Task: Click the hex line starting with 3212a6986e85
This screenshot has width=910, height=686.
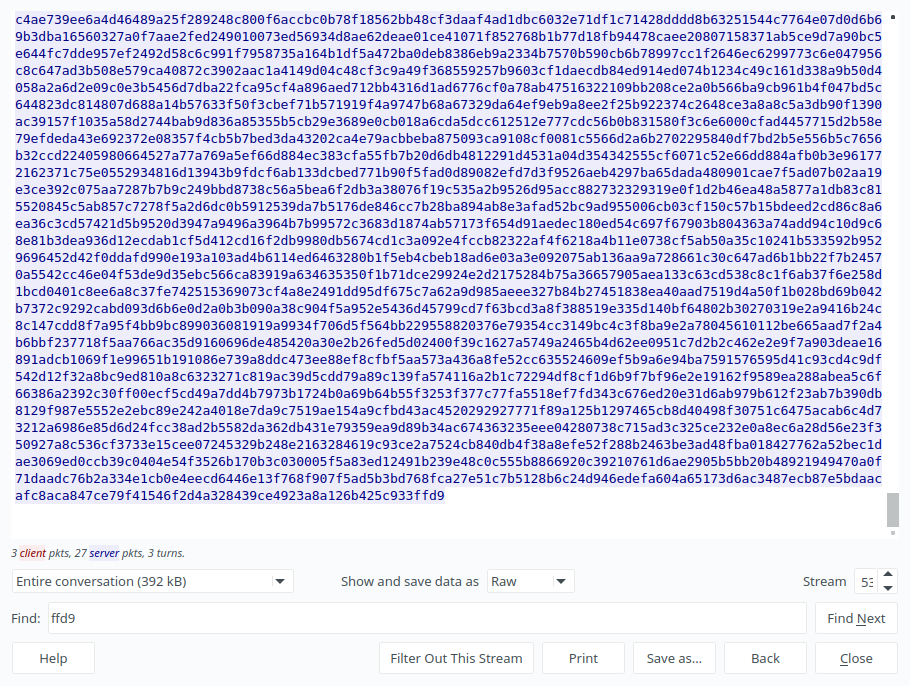Action: 449,428
